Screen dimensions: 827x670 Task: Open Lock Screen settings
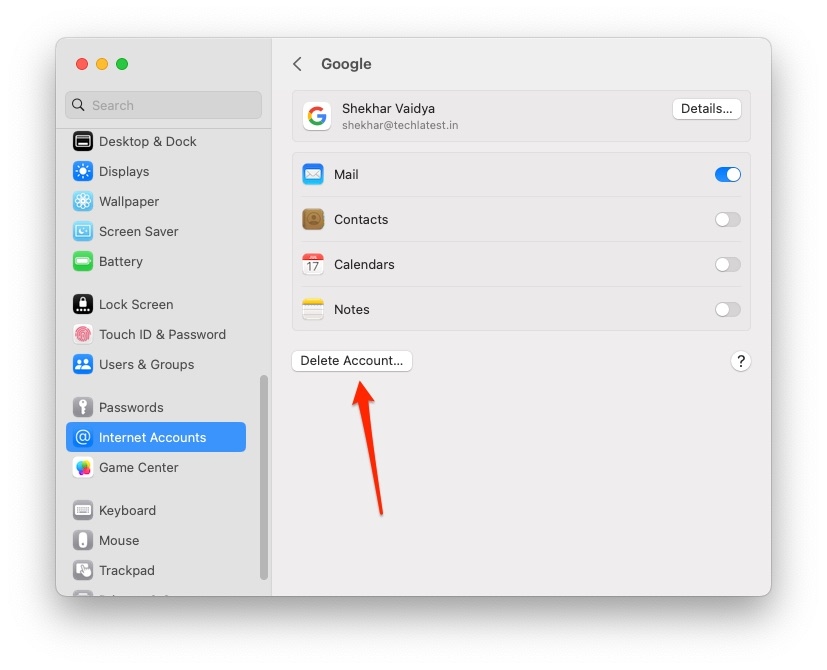pos(156,304)
